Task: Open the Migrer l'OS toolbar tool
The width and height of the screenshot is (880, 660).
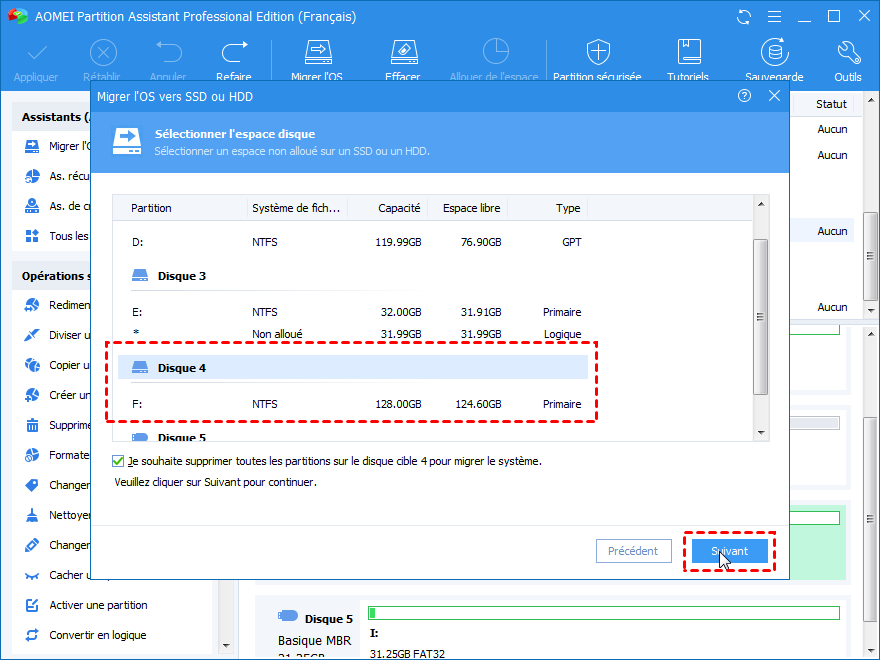Action: [x=318, y=61]
